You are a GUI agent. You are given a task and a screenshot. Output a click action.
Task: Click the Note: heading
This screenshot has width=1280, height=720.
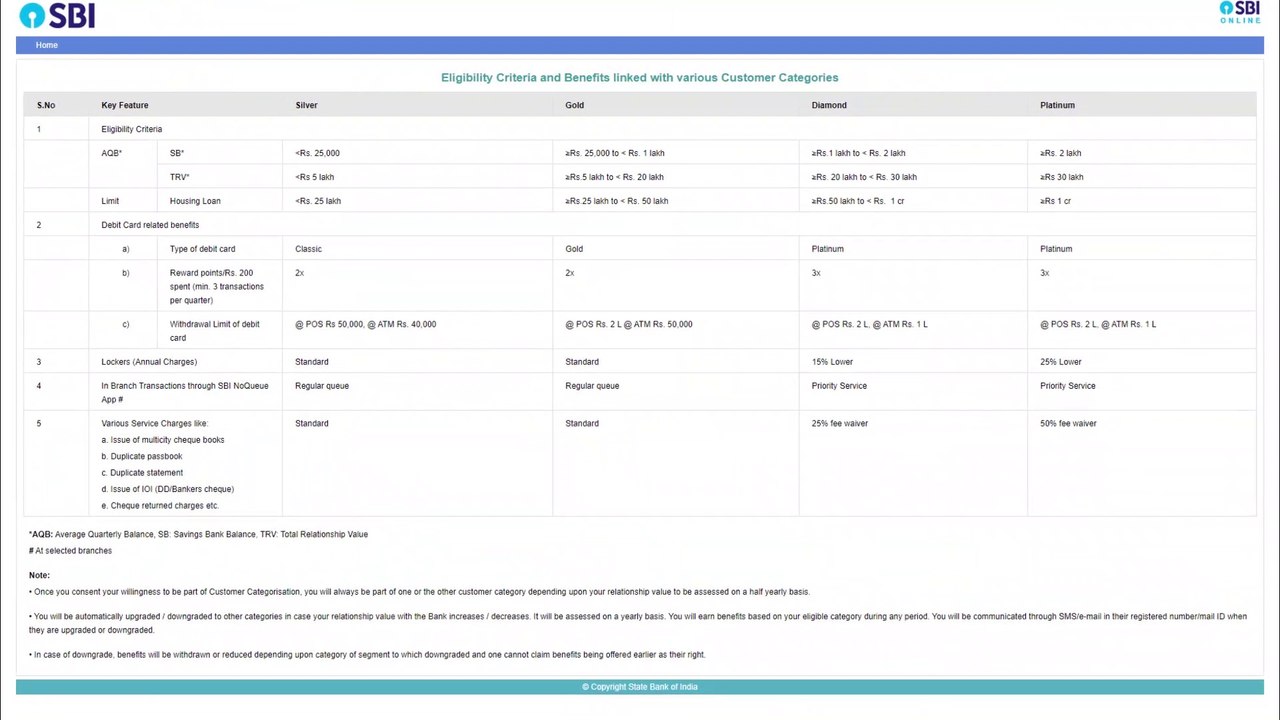[39, 575]
